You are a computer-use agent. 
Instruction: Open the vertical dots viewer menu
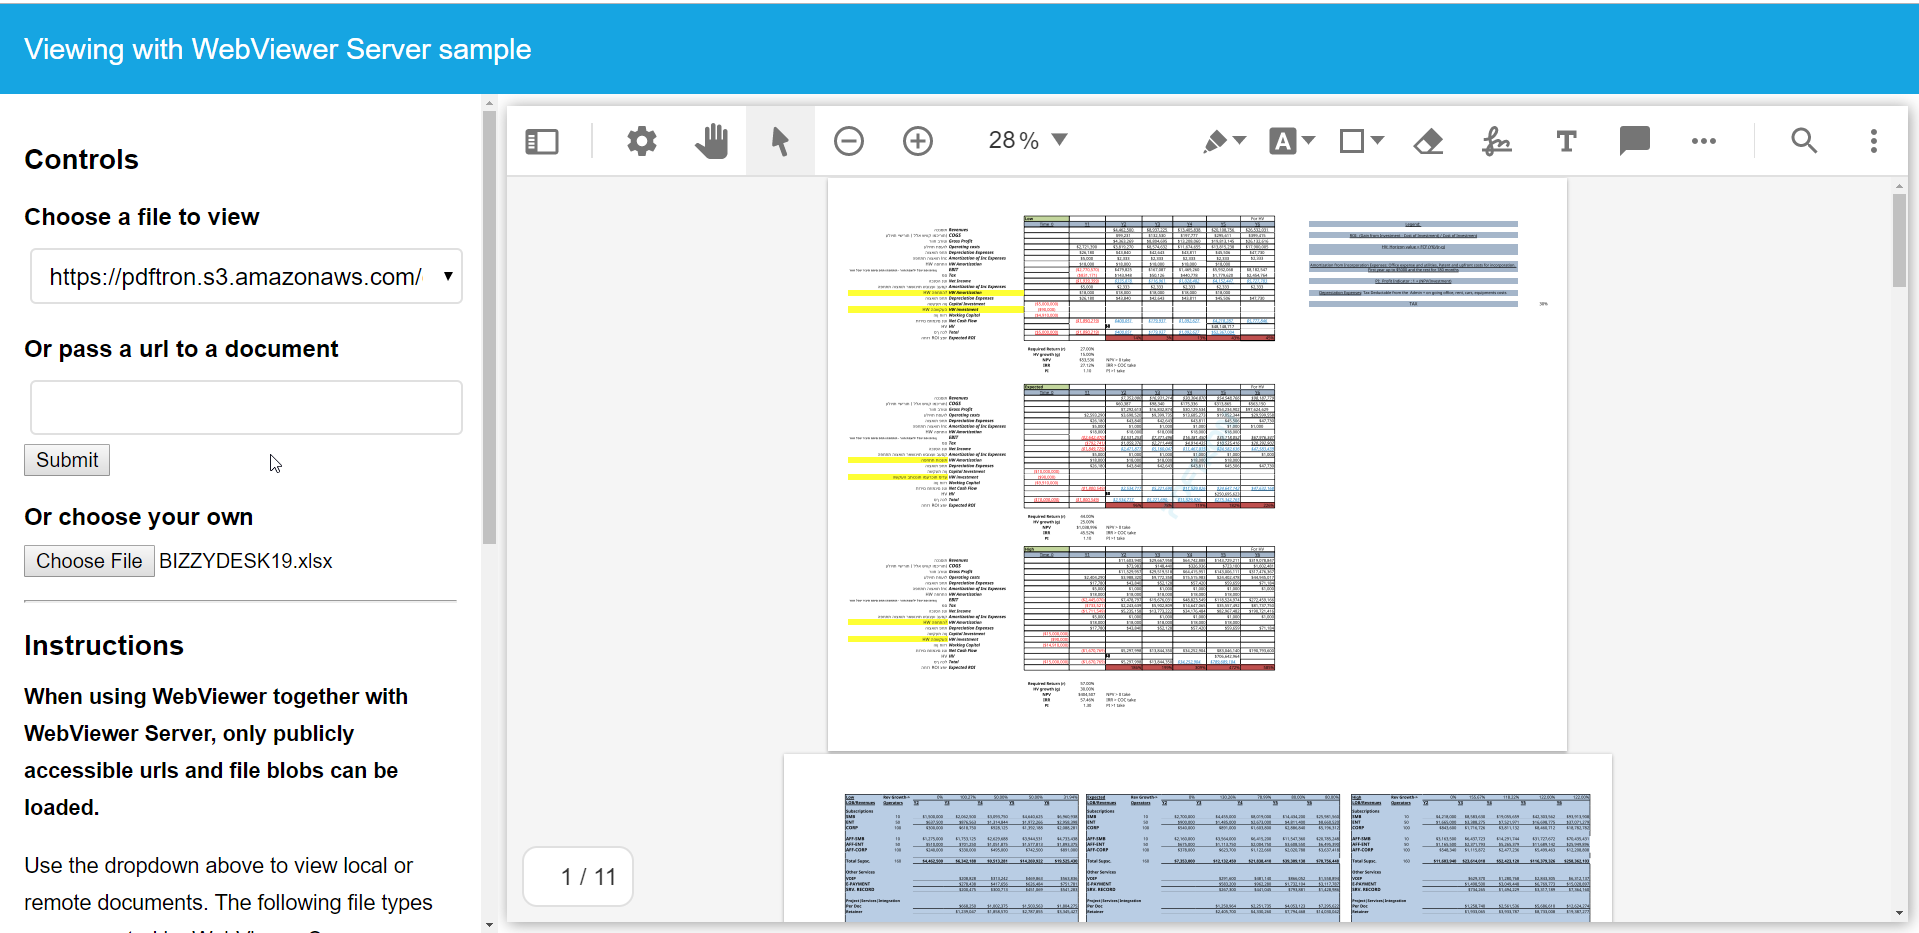pyautogui.click(x=1874, y=141)
